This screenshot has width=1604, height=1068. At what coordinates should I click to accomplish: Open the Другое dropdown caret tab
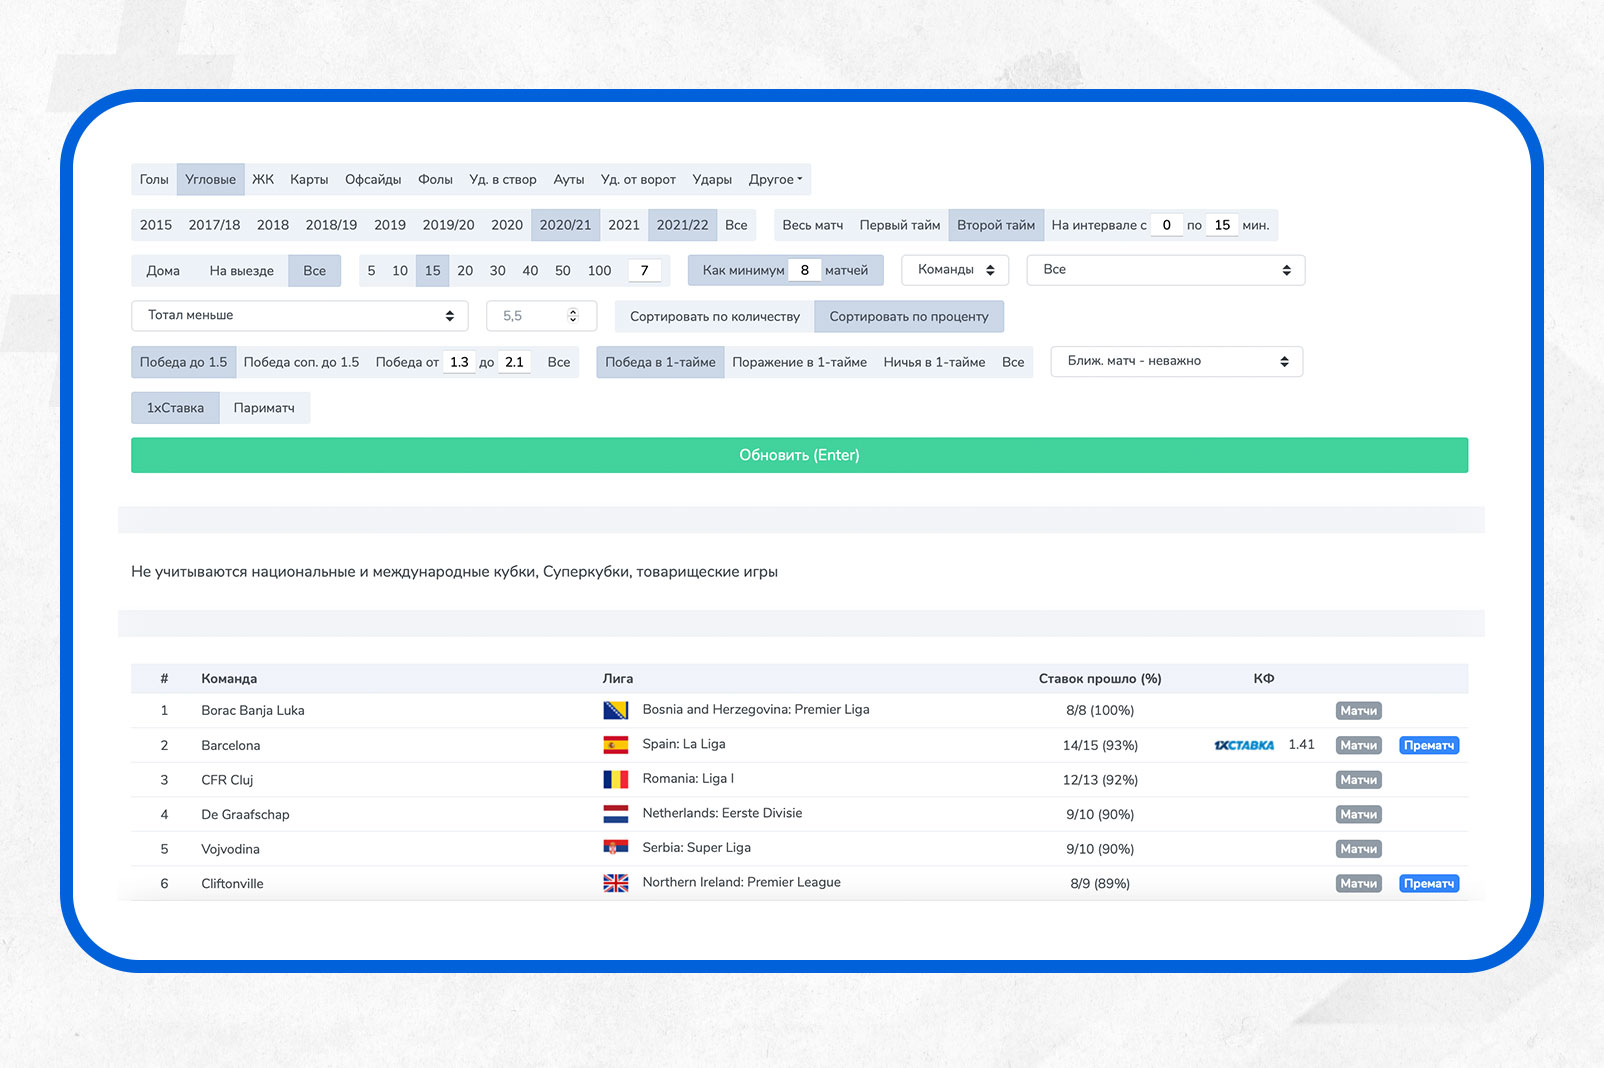[x=775, y=180]
